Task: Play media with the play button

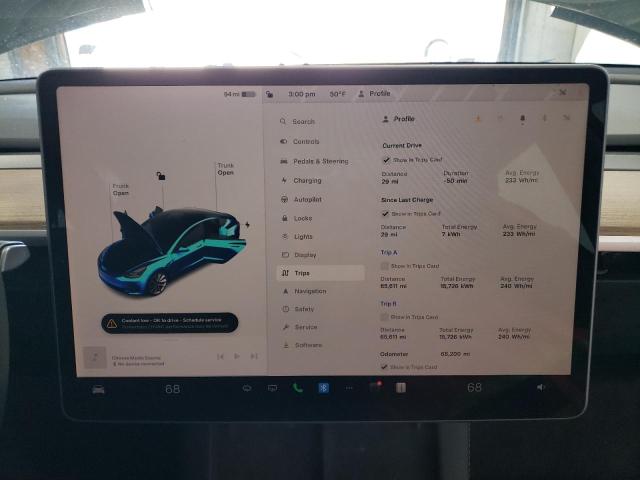Action: point(237,356)
